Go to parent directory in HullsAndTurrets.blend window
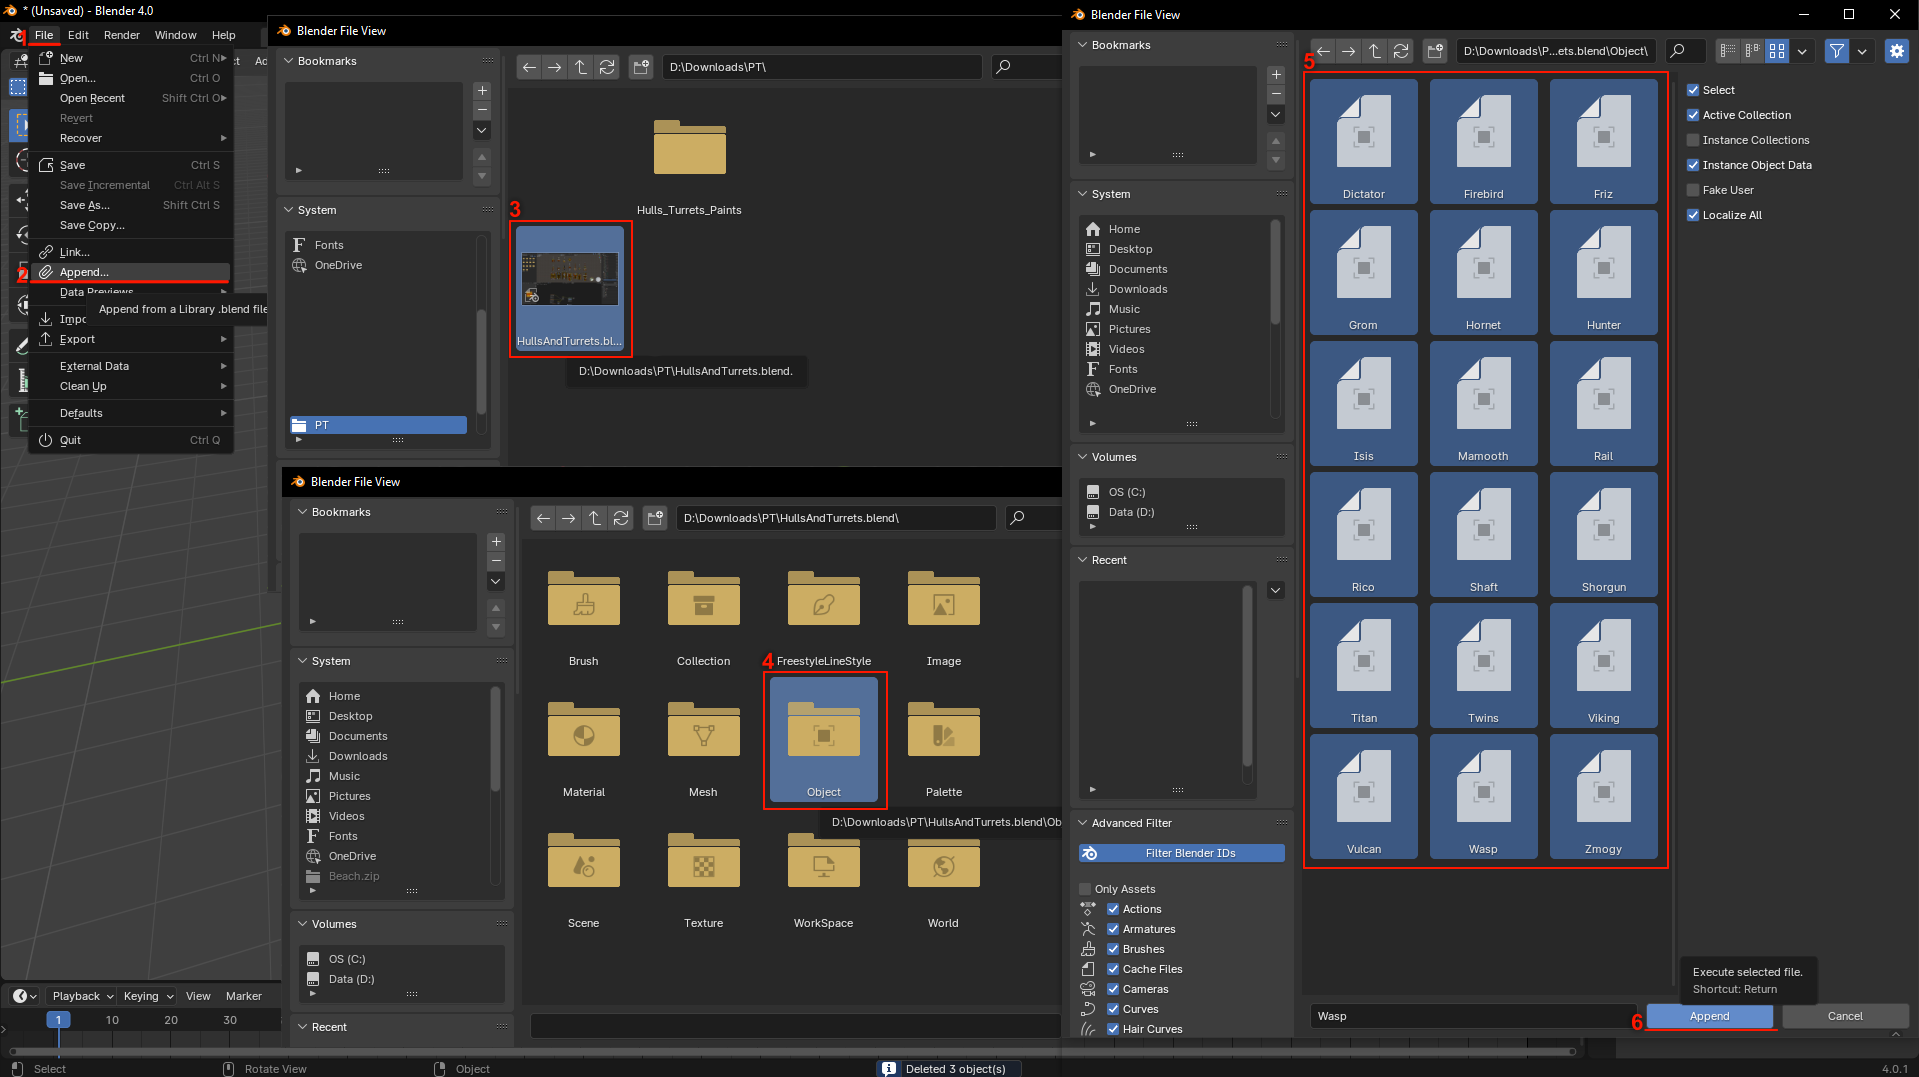The width and height of the screenshot is (1919, 1077). click(x=595, y=518)
